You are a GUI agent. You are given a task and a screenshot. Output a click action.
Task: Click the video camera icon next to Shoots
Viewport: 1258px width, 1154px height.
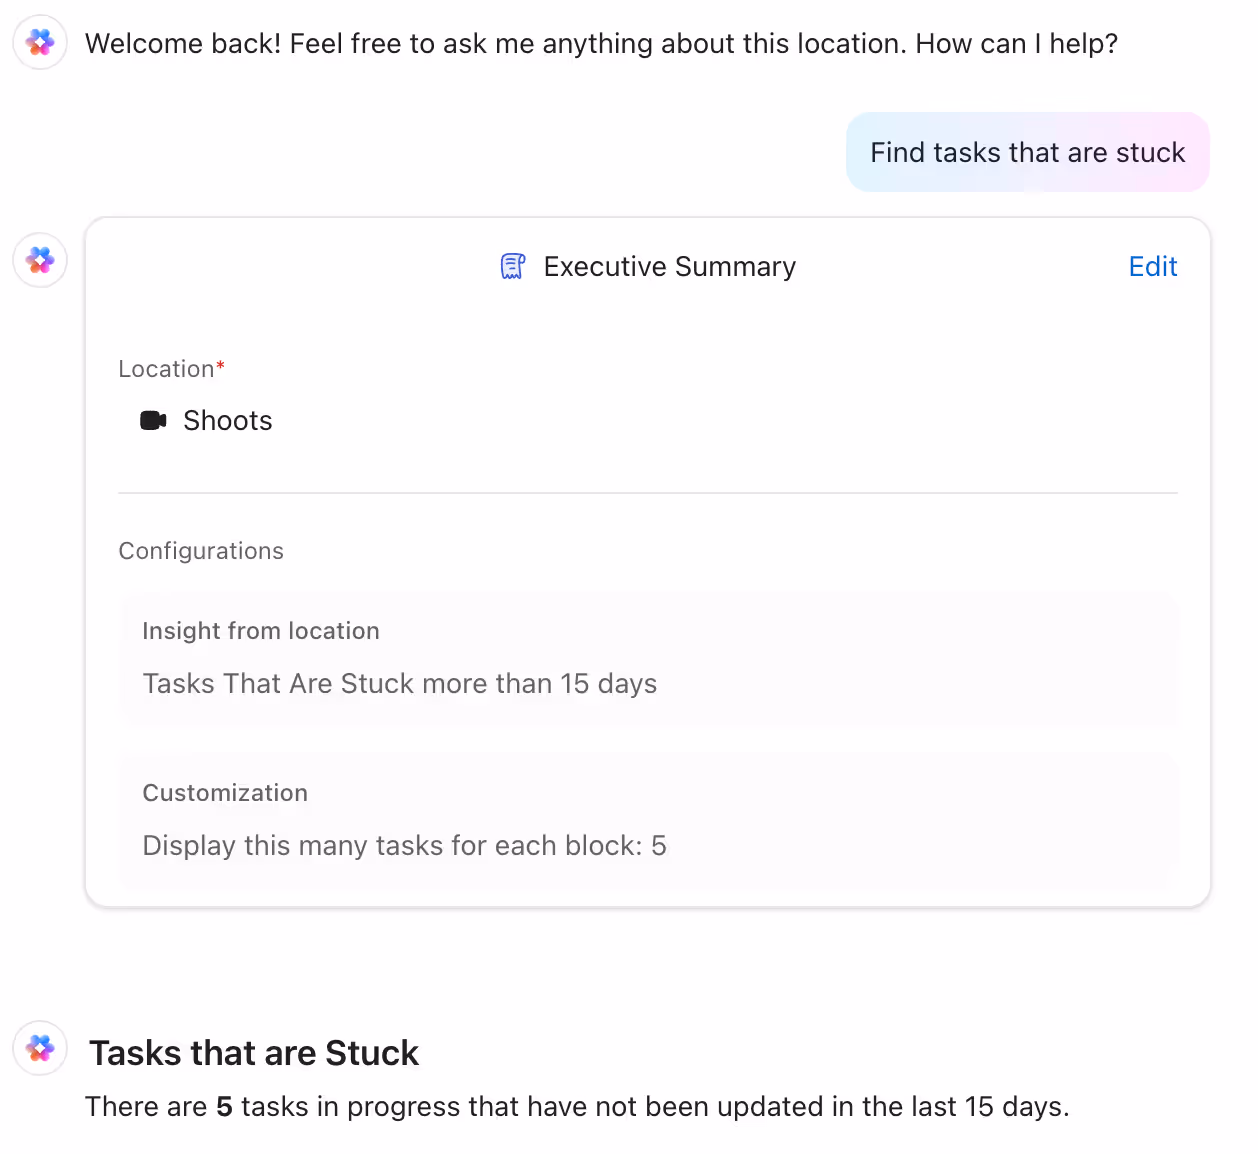[x=153, y=420]
